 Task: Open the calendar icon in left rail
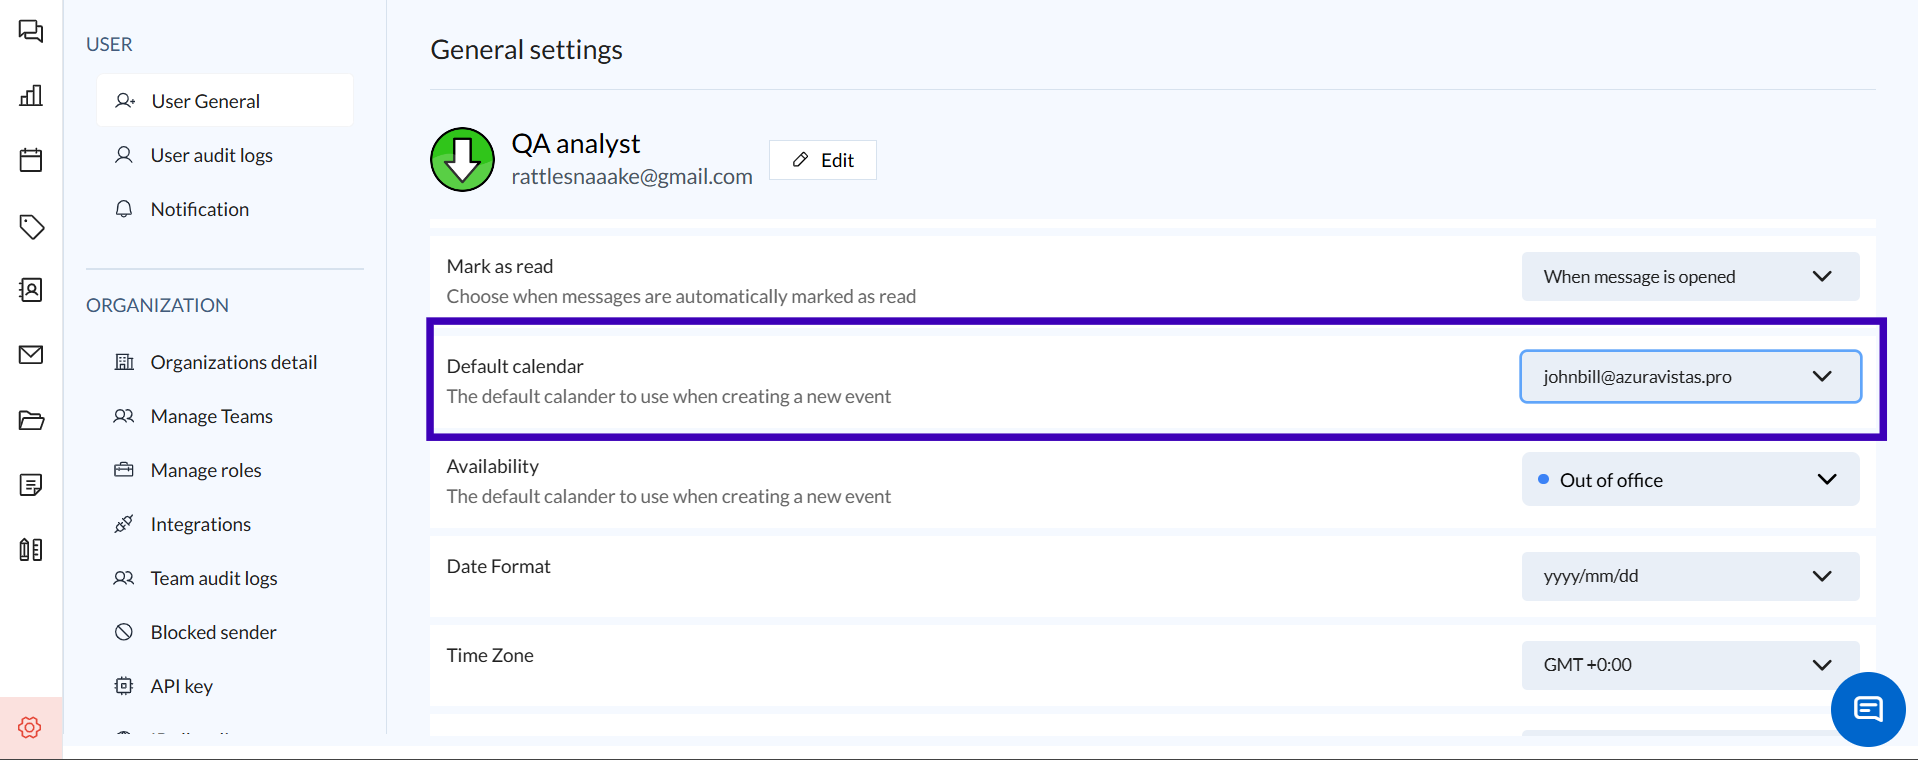click(31, 160)
